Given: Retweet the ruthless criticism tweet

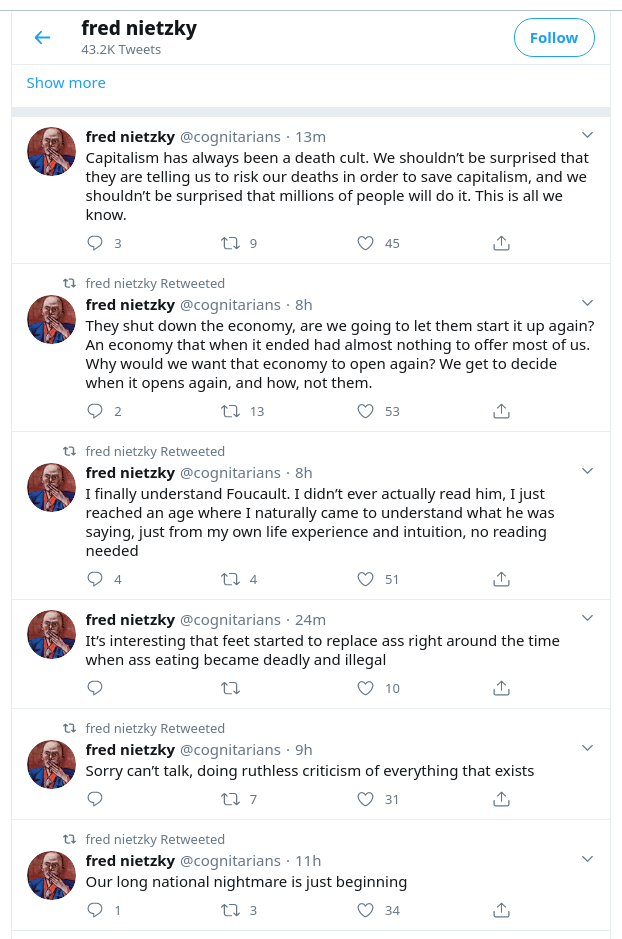Looking at the screenshot, I should (x=230, y=799).
